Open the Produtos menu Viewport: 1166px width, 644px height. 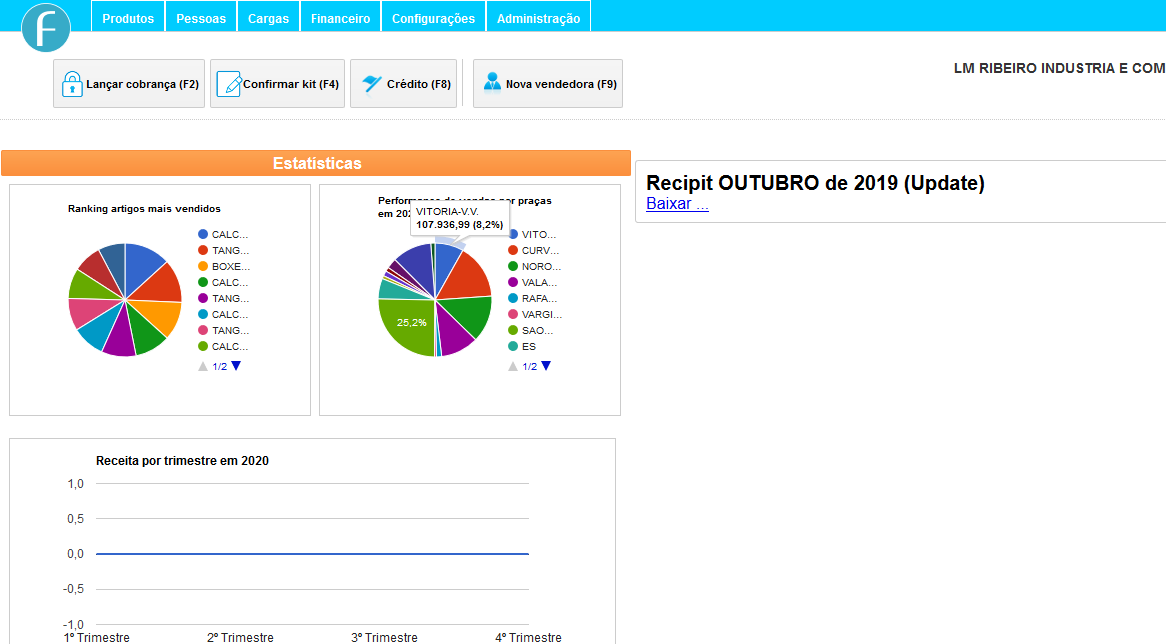click(128, 16)
